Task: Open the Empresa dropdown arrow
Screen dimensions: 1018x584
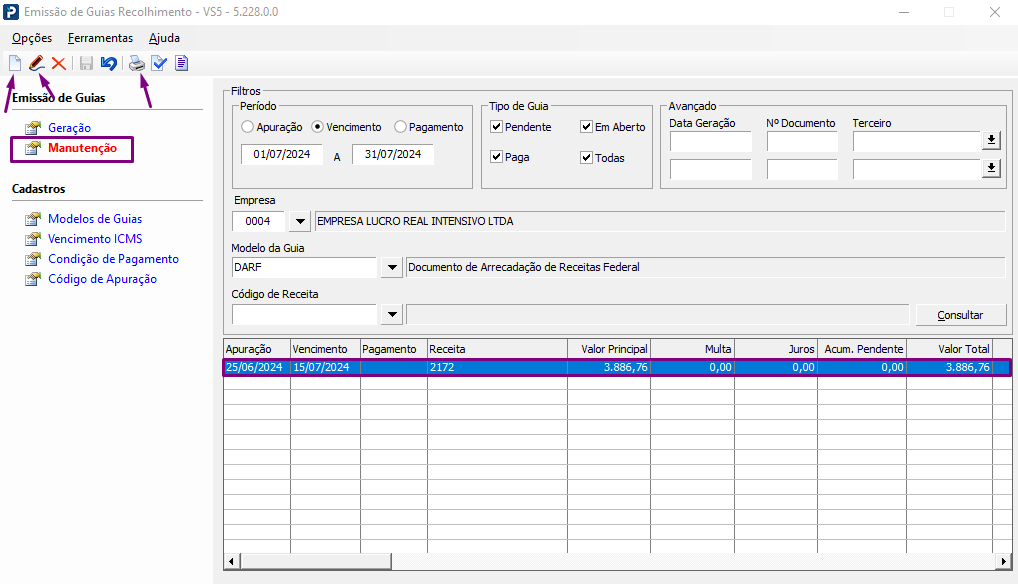Action: [x=299, y=221]
